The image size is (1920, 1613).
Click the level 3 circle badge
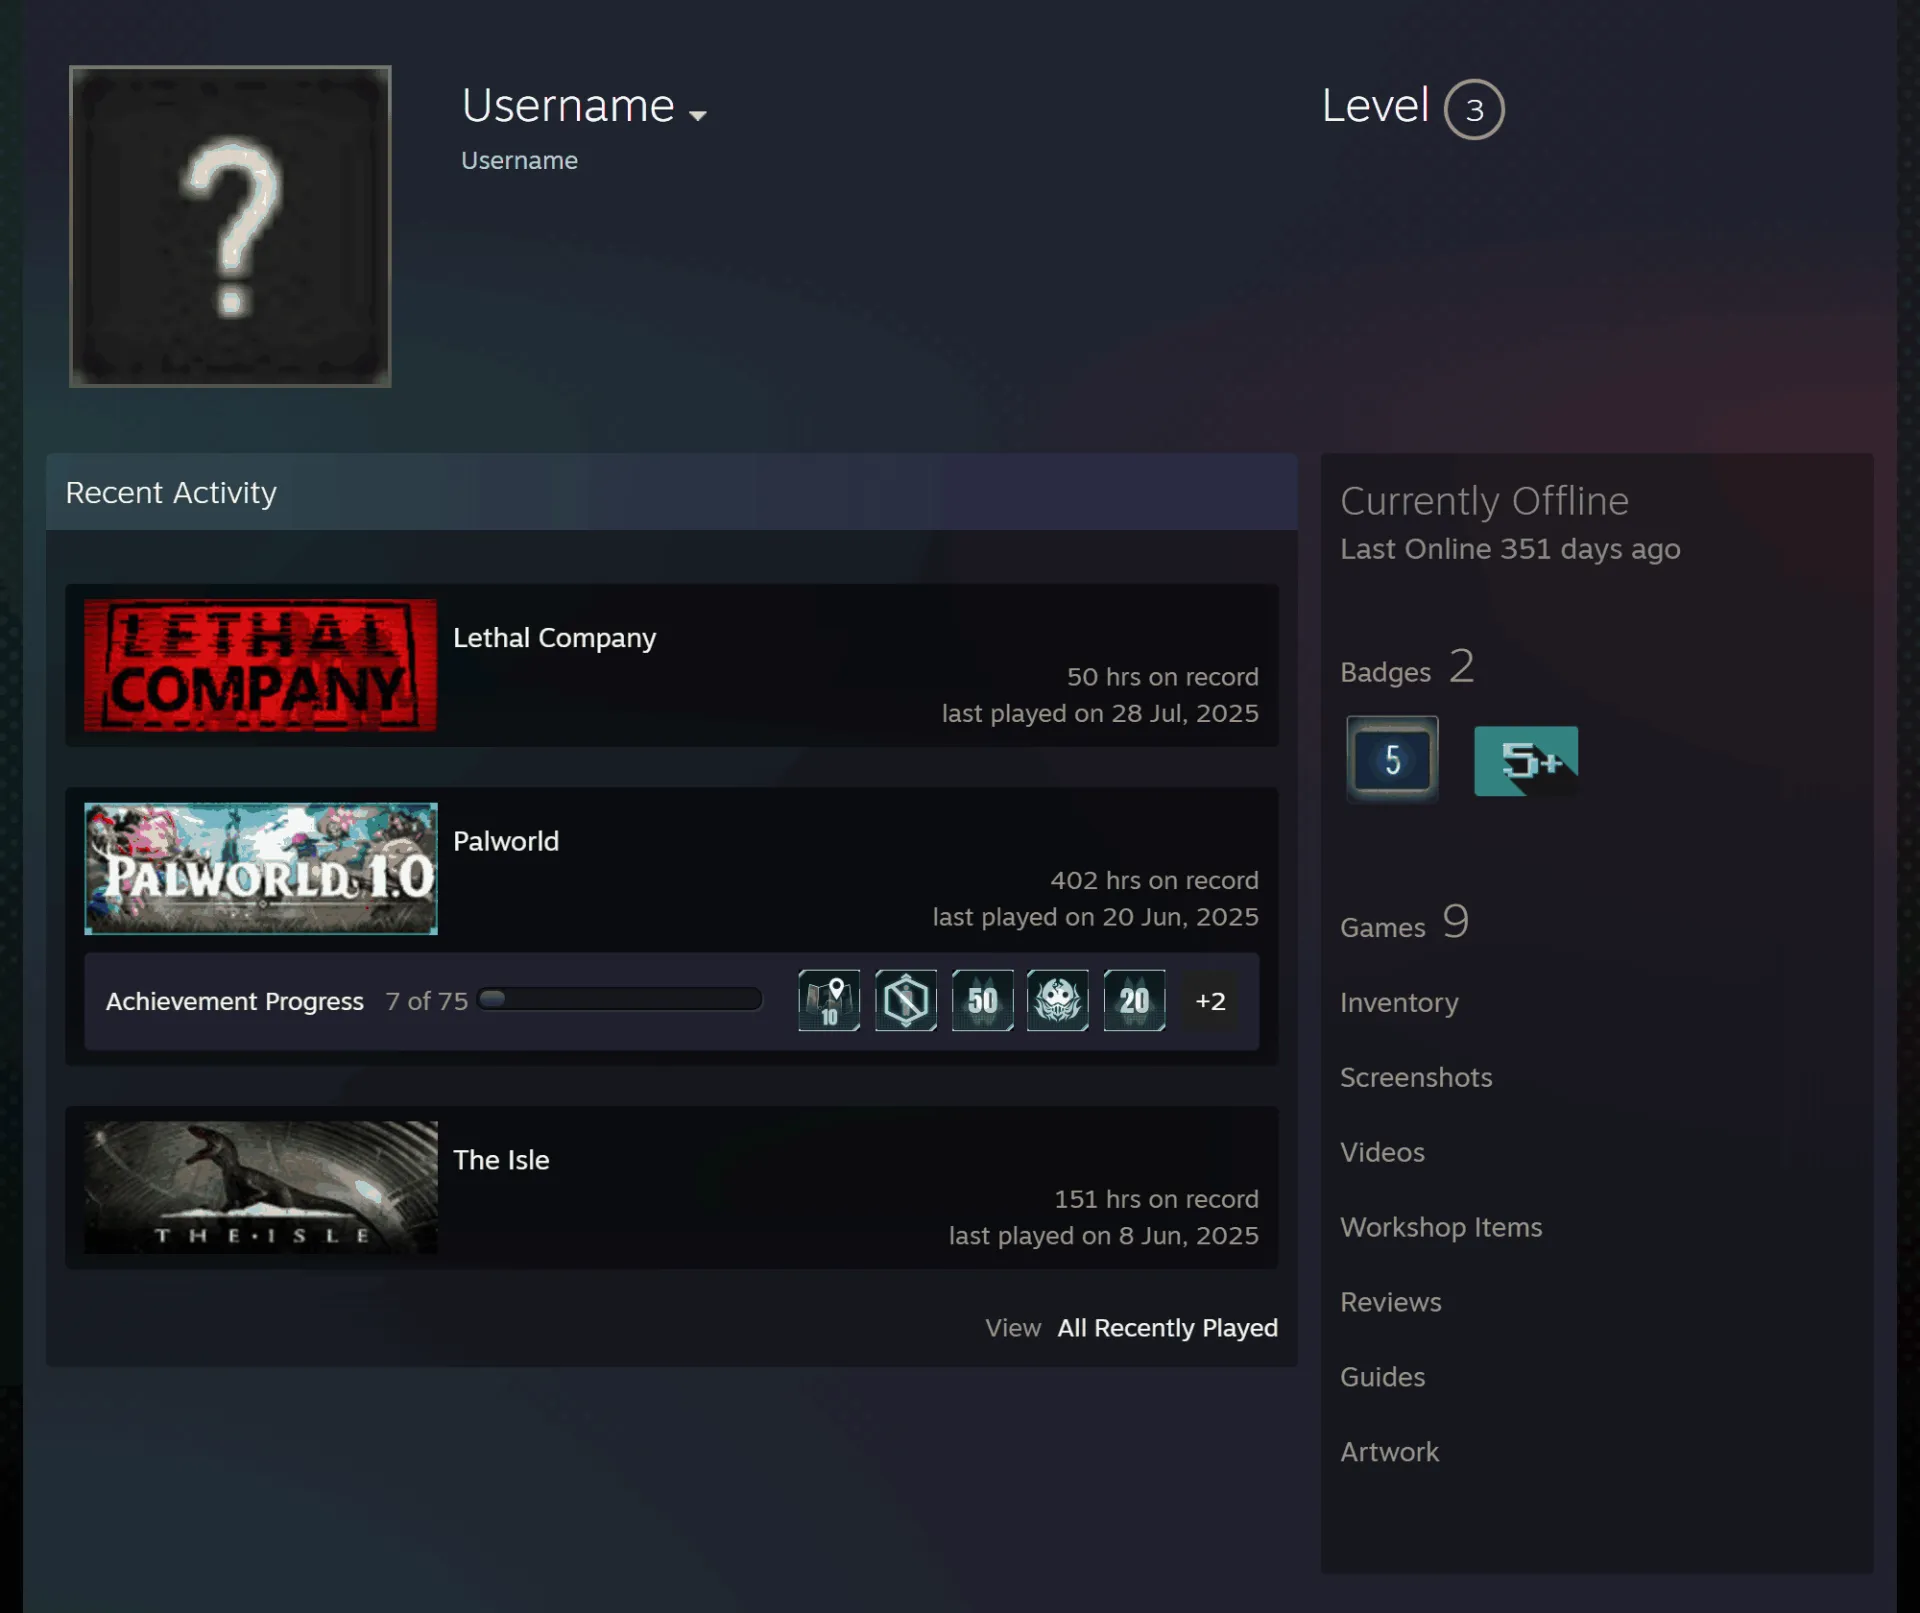[1474, 109]
